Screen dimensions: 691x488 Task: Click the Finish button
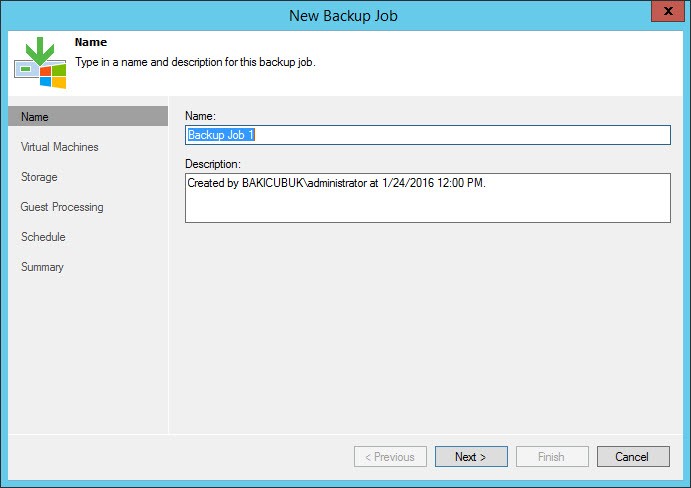tap(552, 457)
